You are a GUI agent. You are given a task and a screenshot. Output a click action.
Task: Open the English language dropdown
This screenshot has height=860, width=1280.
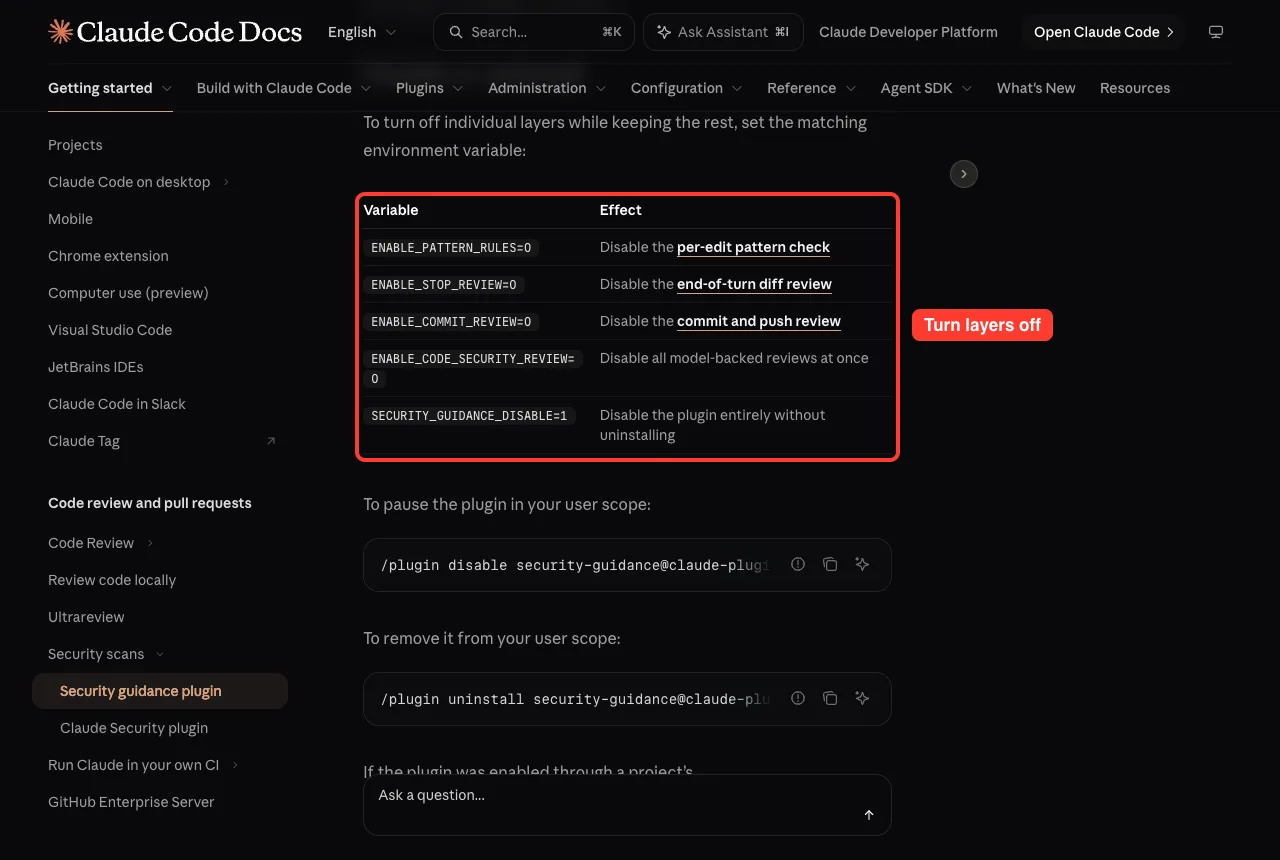pos(362,32)
